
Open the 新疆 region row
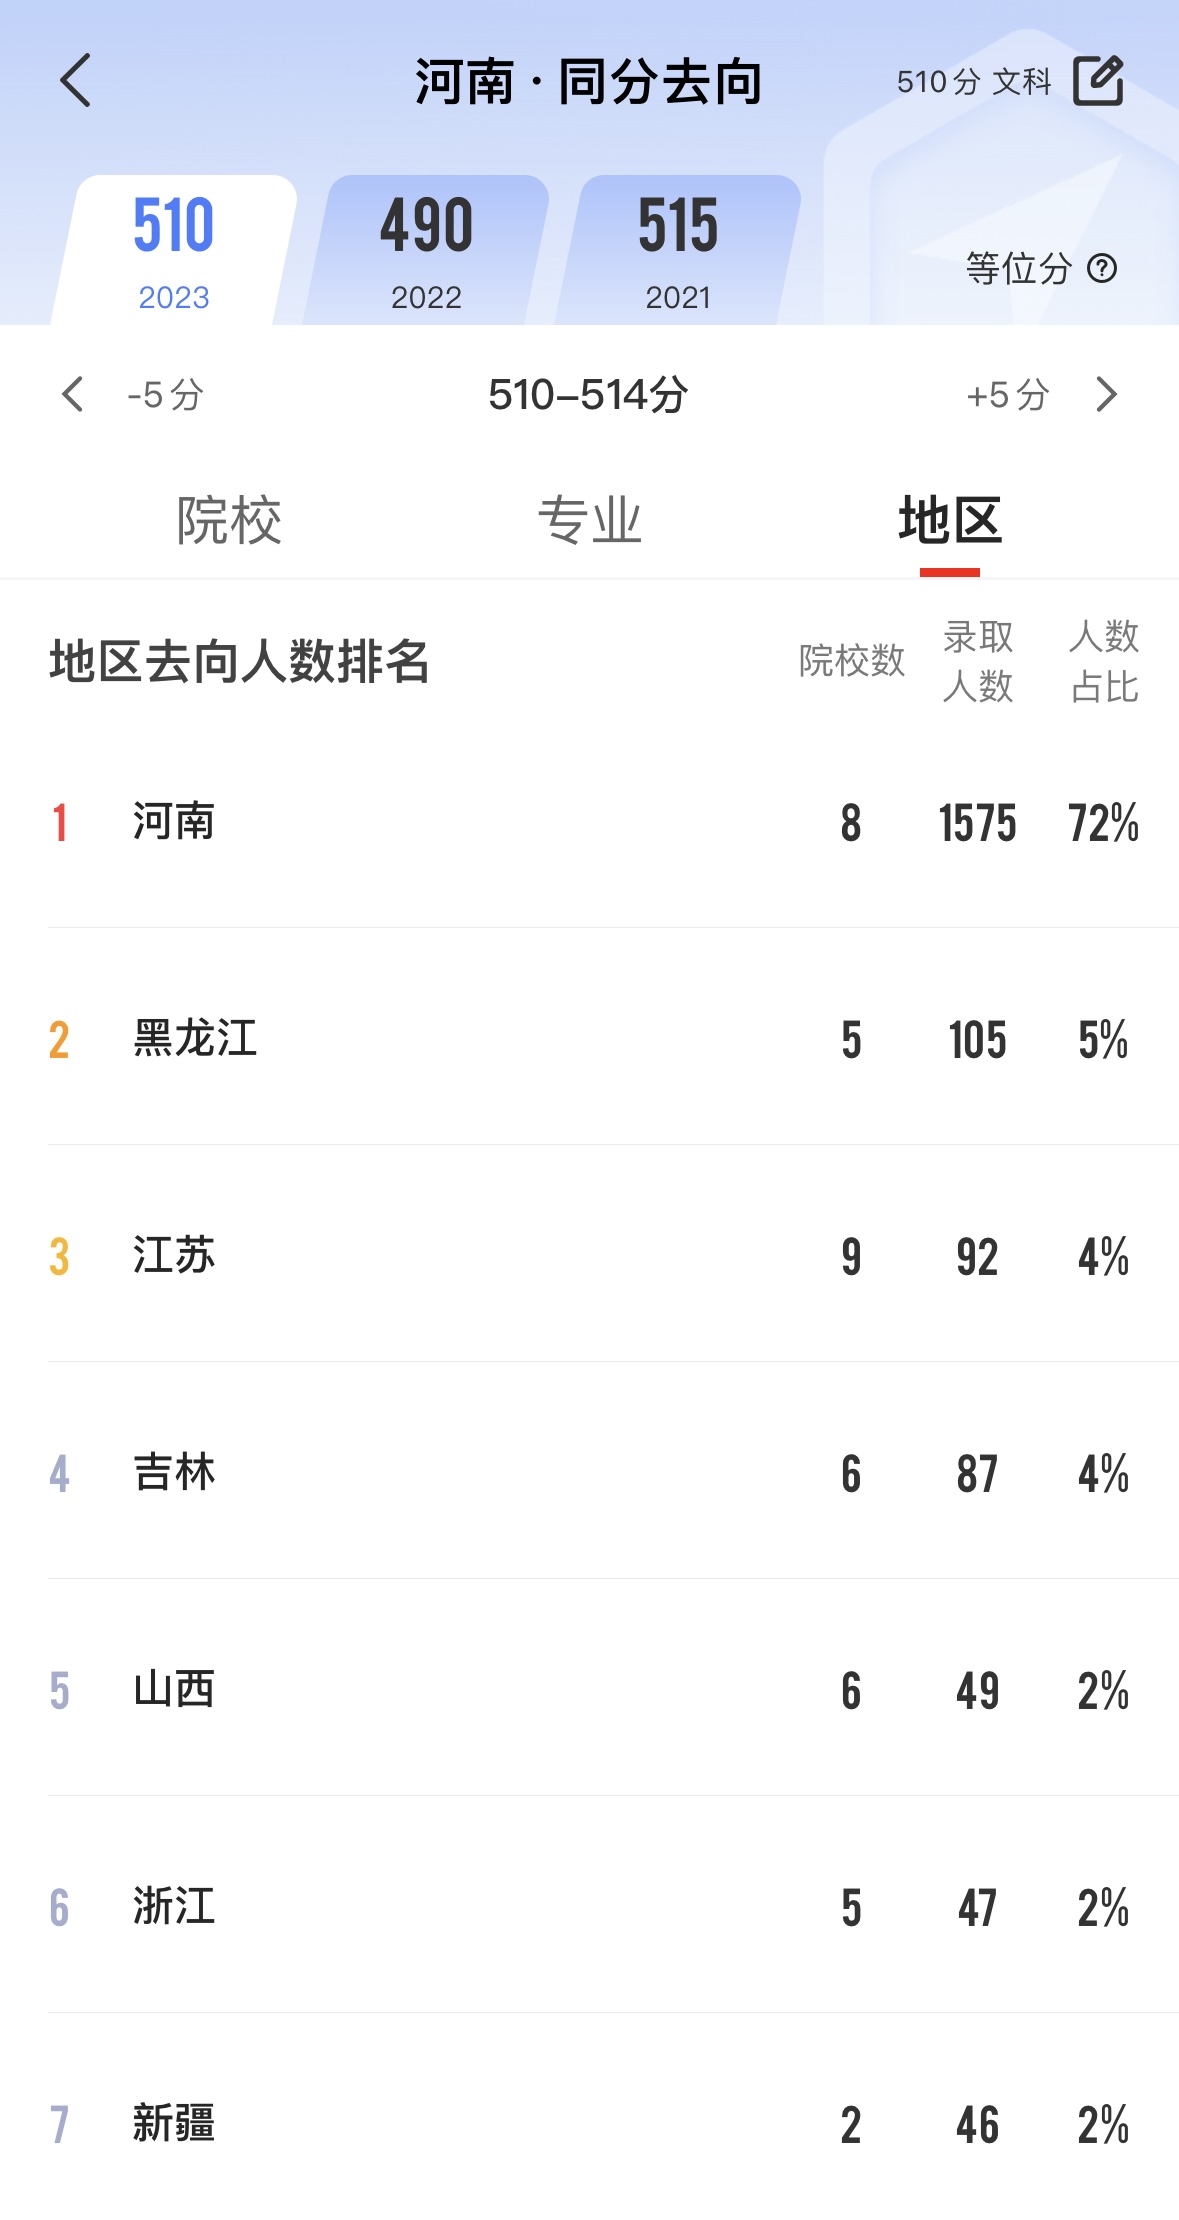(x=590, y=2124)
